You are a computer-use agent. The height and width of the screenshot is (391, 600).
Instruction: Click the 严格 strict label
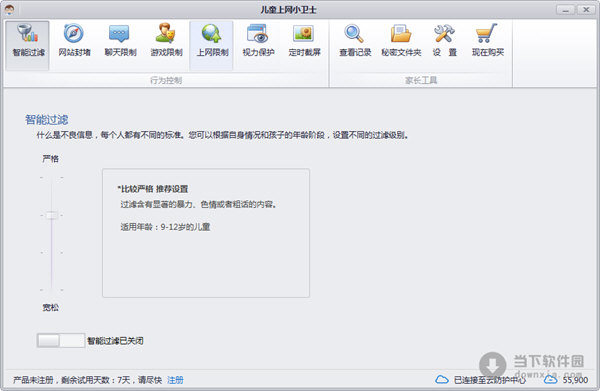50,158
